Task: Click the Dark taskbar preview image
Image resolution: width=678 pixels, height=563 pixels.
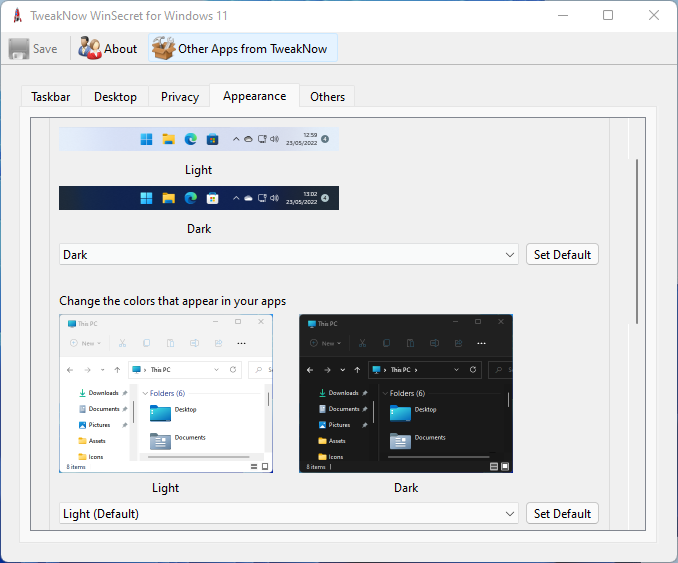Action: (199, 198)
